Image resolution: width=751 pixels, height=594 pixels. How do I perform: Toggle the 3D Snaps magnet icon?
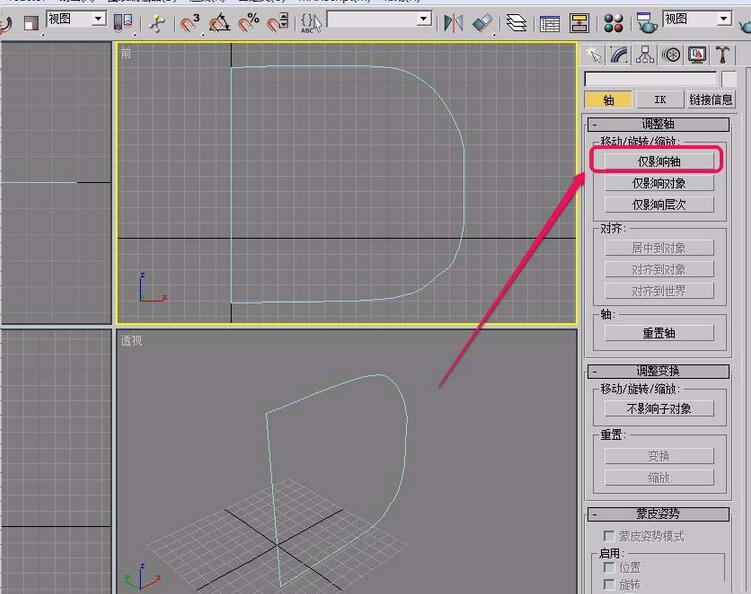pyautogui.click(x=190, y=23)
